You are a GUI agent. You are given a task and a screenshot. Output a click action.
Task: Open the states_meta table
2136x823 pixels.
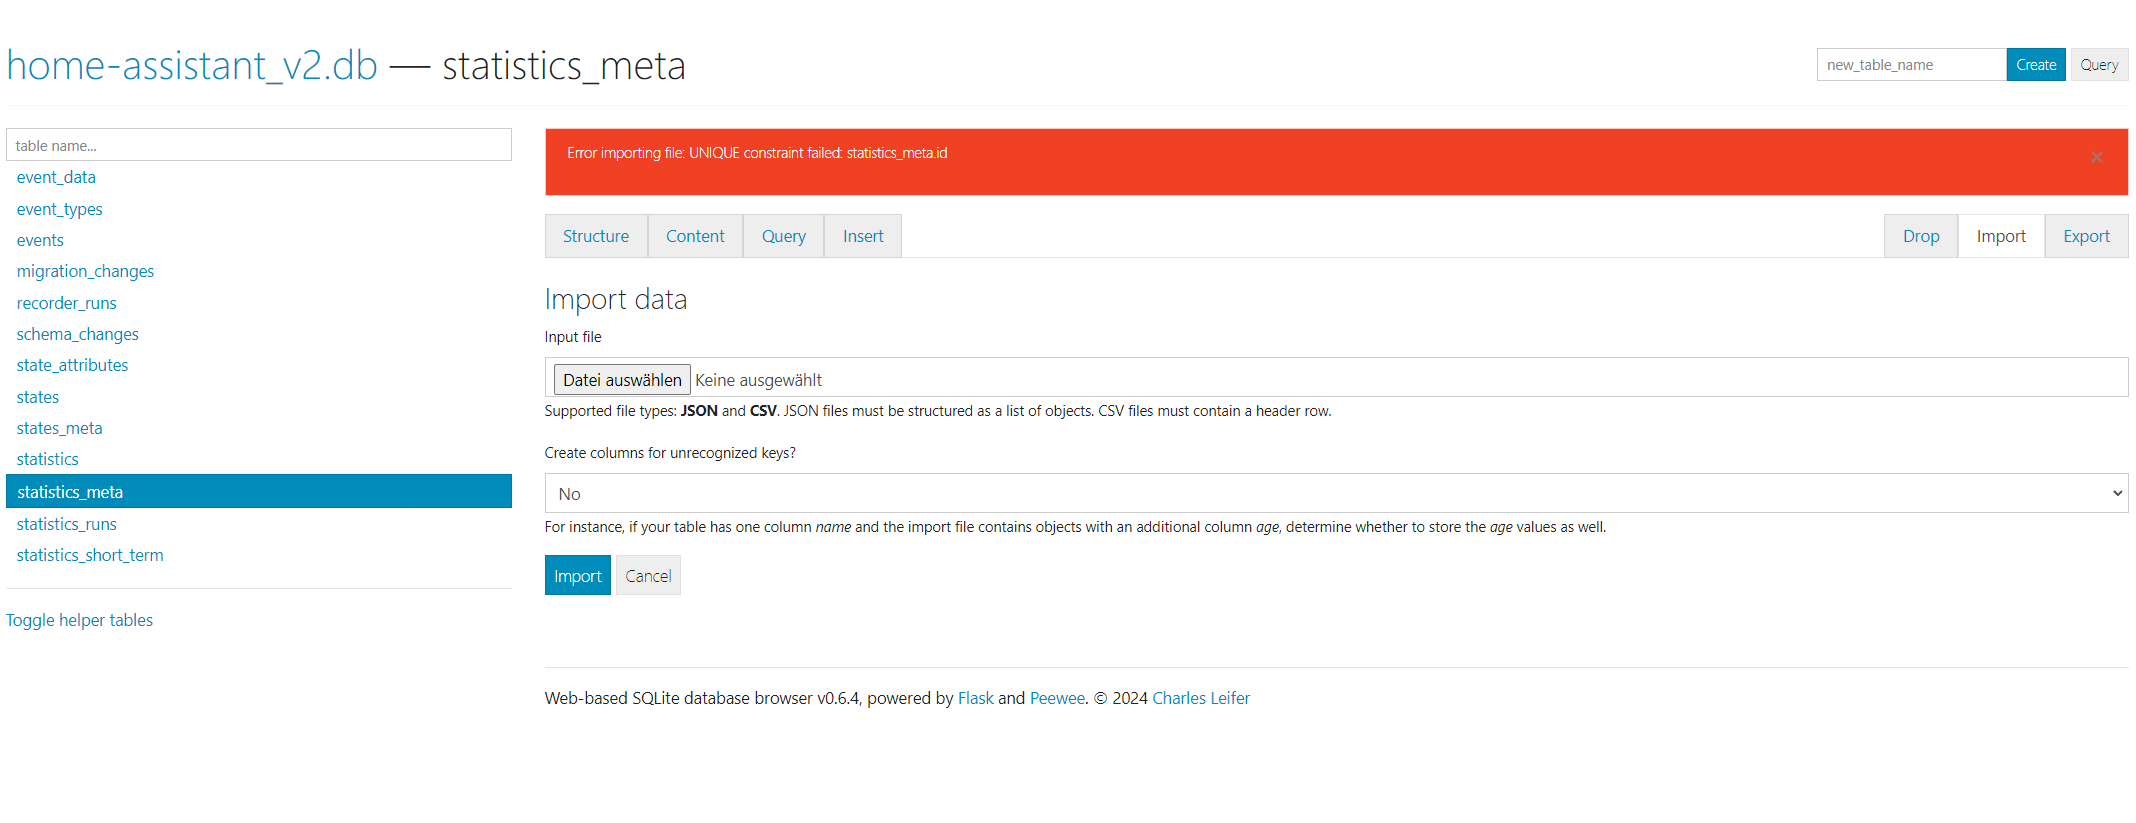click(59, 428)
